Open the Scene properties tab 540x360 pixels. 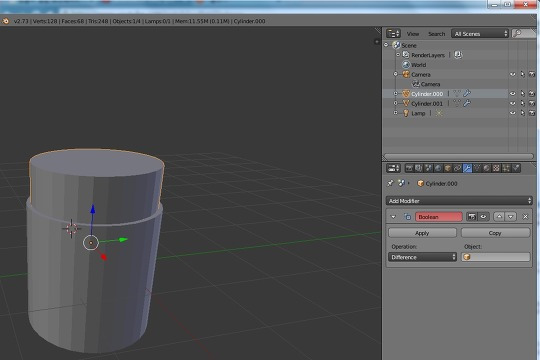[428, 168]
